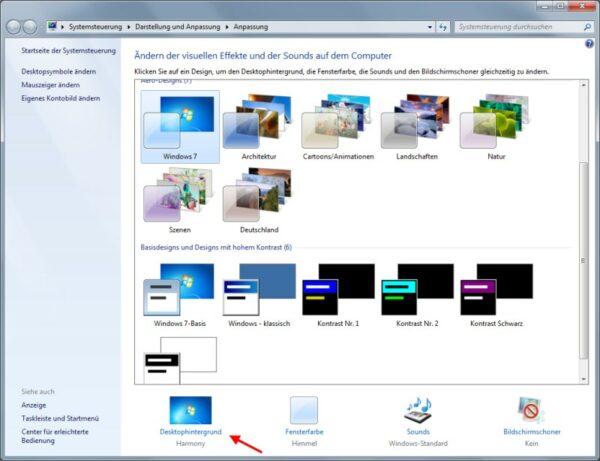Click the refresh button beside address bar
This screenshot has height=461, width=600.
(x=443, y=27)
